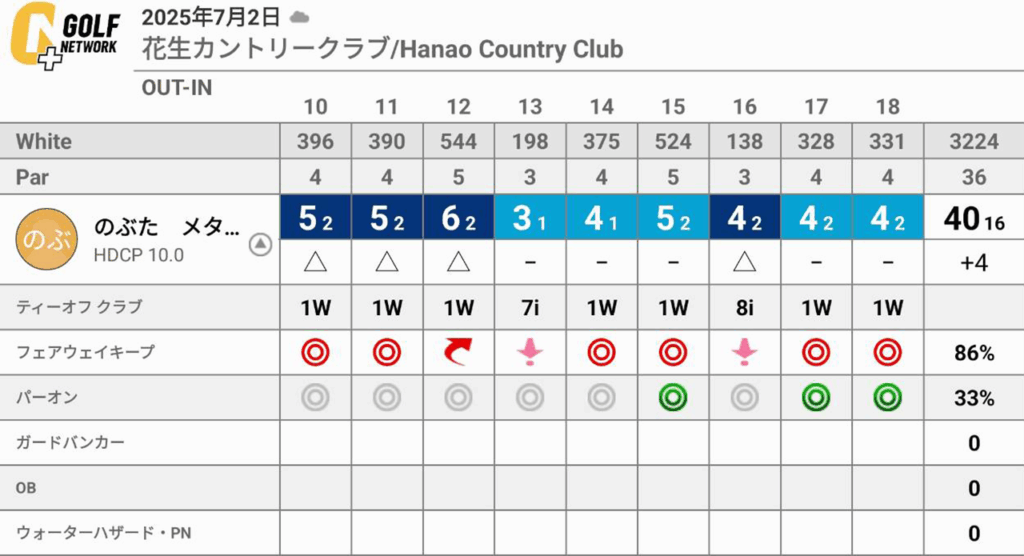1024x556 pixels.
Task: Click the total score 40 cell
Action: pyautogui.click(x=974, y=218)
